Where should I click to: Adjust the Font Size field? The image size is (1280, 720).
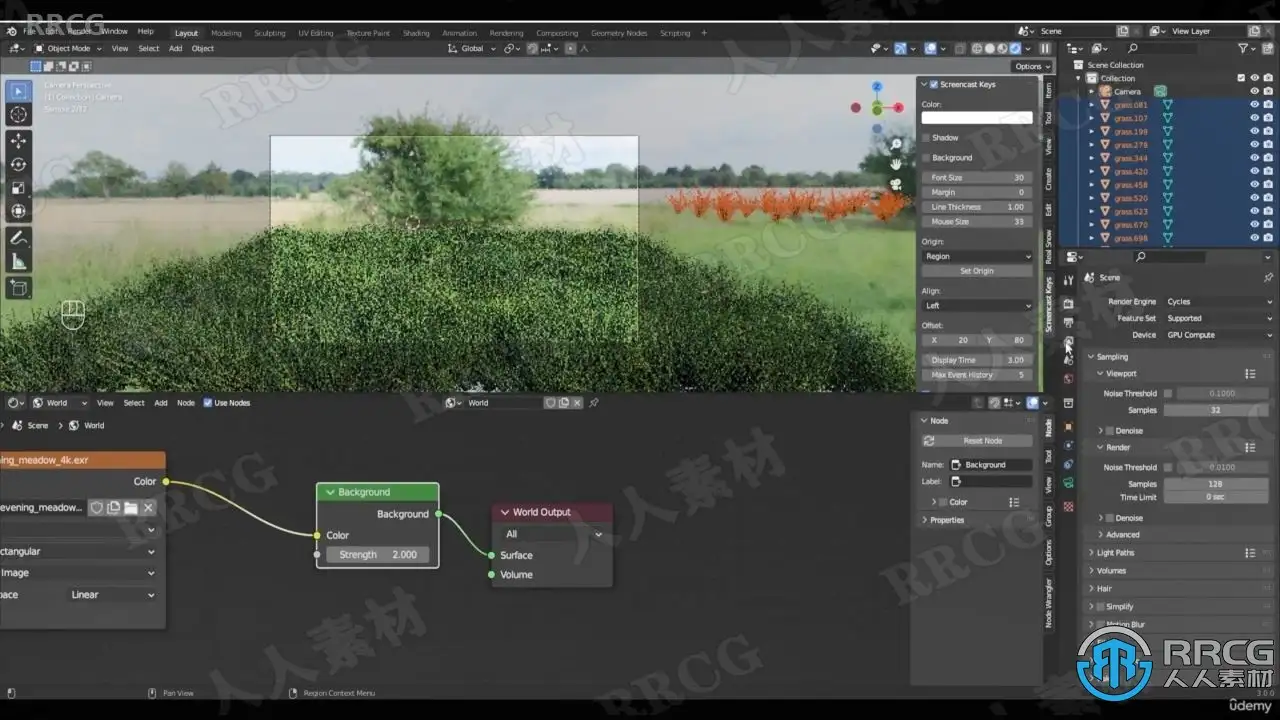[x=977, y=178]
